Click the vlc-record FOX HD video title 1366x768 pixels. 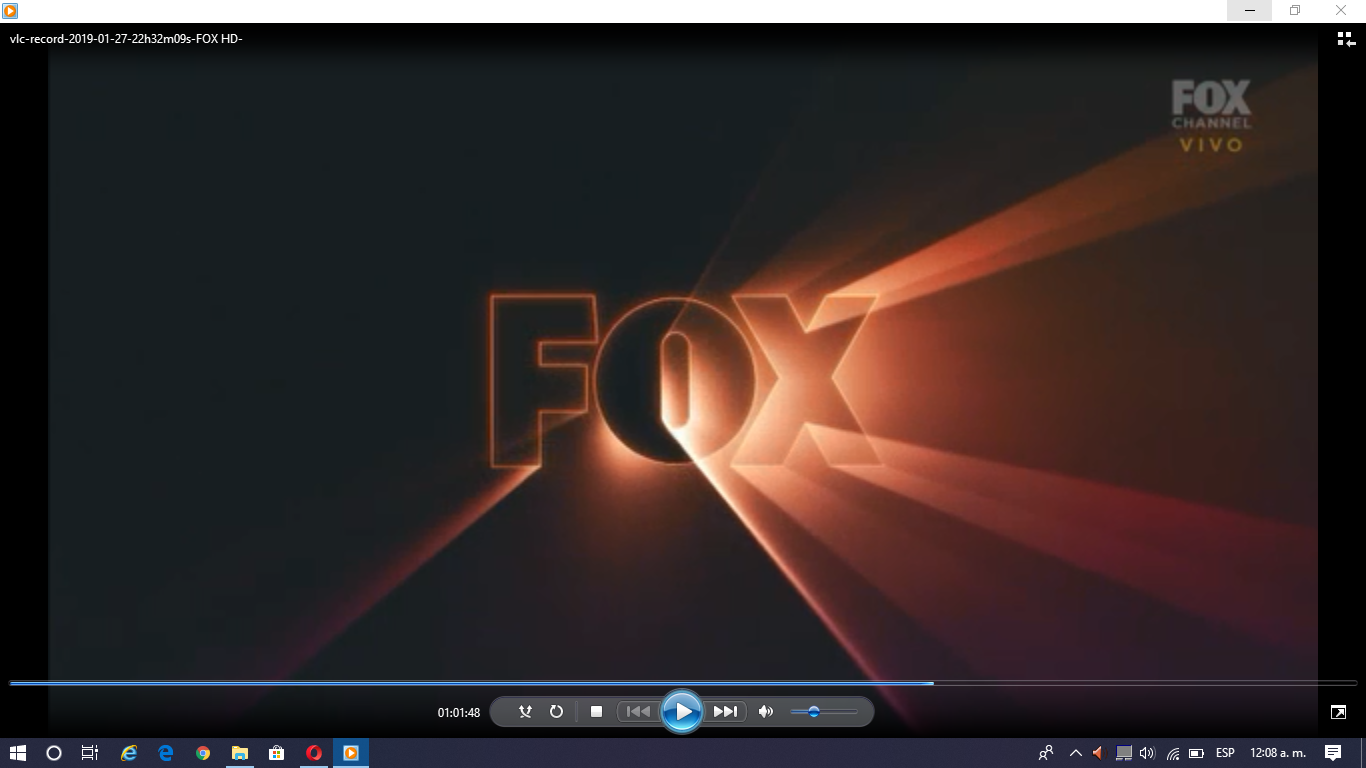(126, 39)
